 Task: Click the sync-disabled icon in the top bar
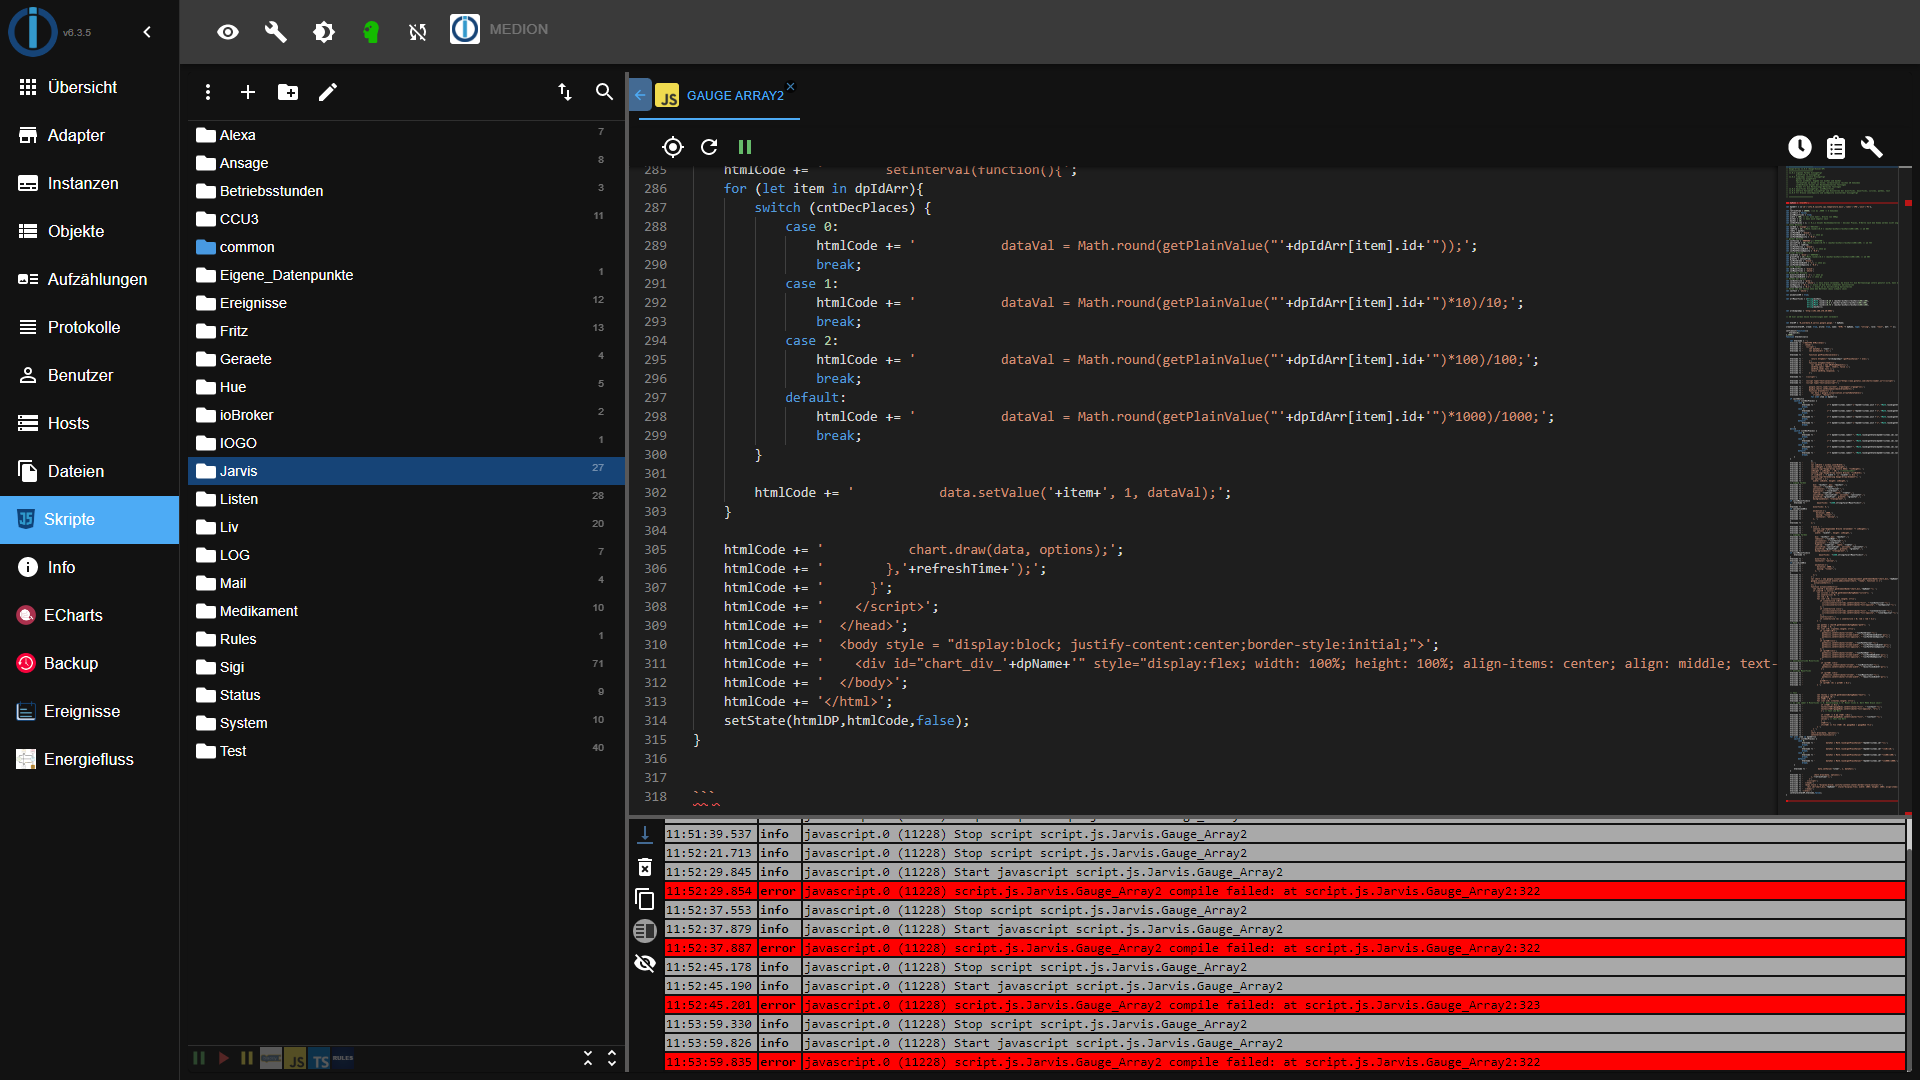click(418, 32)
